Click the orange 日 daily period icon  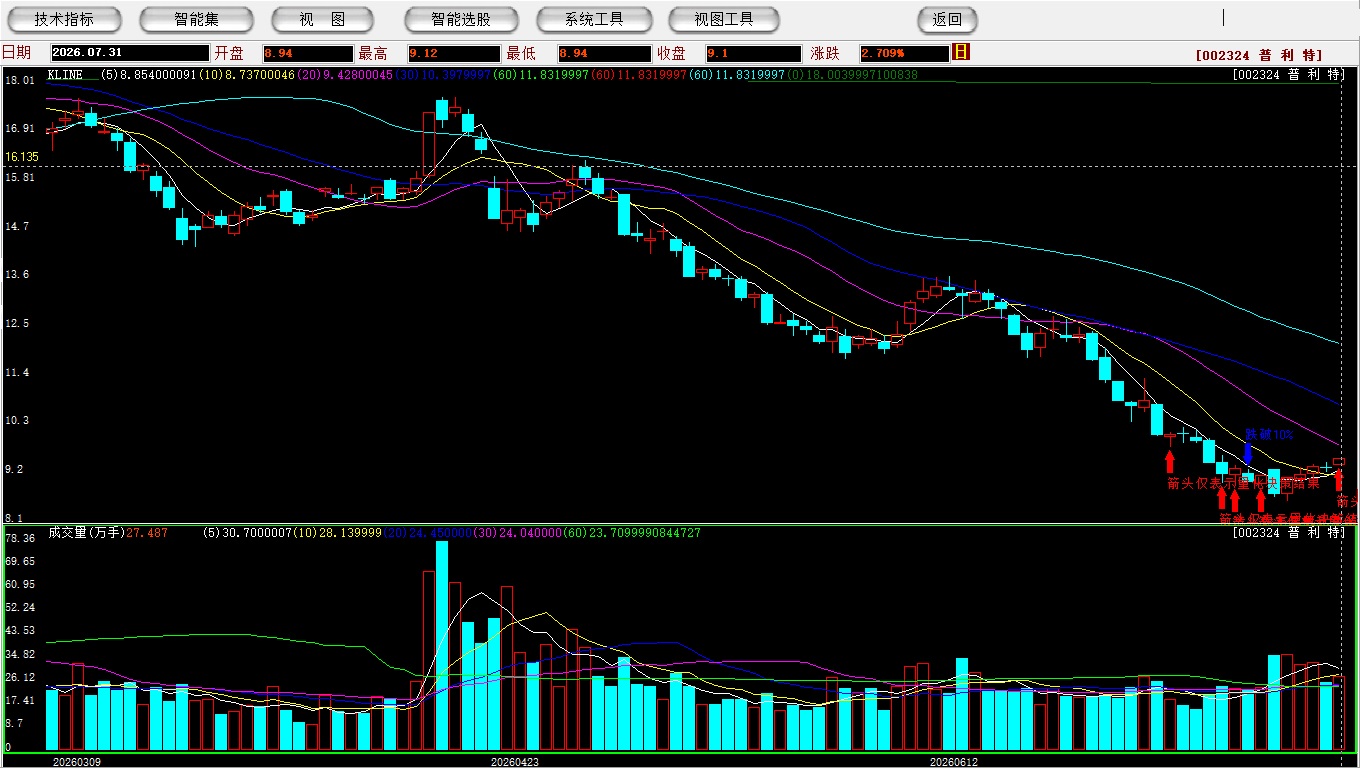[962, 52]
